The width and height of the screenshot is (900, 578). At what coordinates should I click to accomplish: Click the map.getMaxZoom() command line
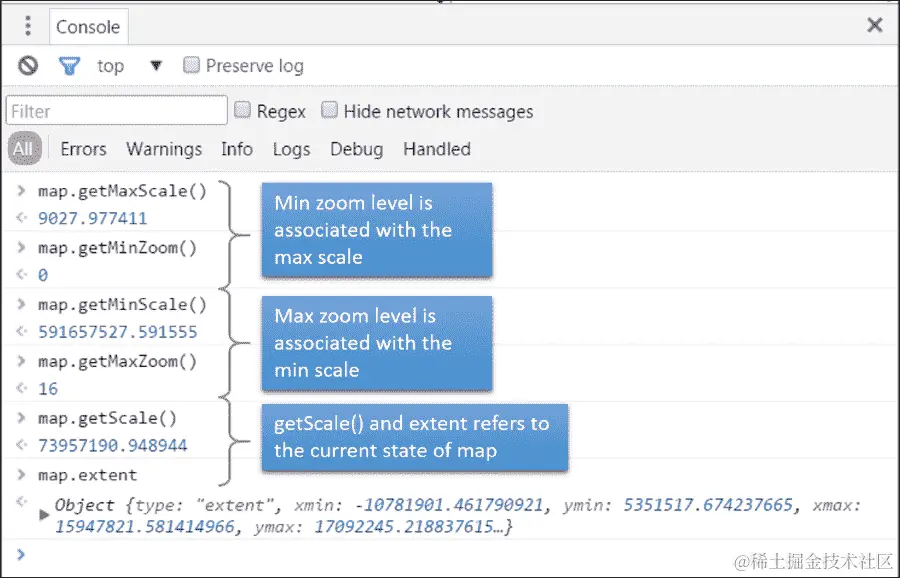[x=117, y=362]
